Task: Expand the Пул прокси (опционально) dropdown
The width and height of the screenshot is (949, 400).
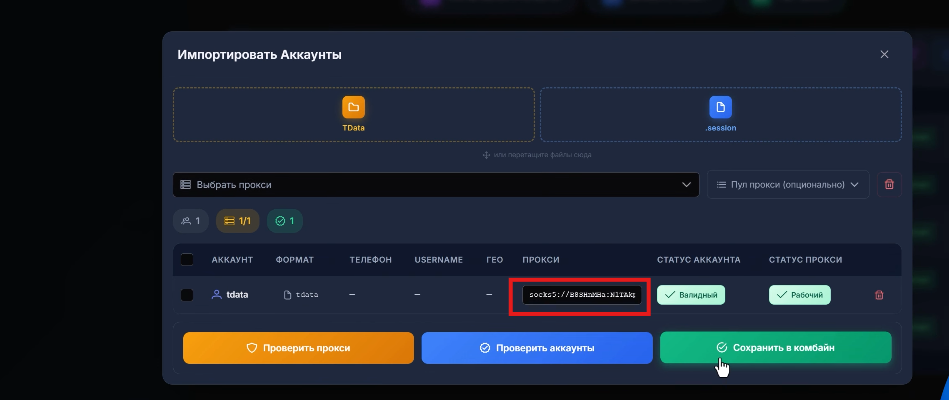Action: pos(788,185)
